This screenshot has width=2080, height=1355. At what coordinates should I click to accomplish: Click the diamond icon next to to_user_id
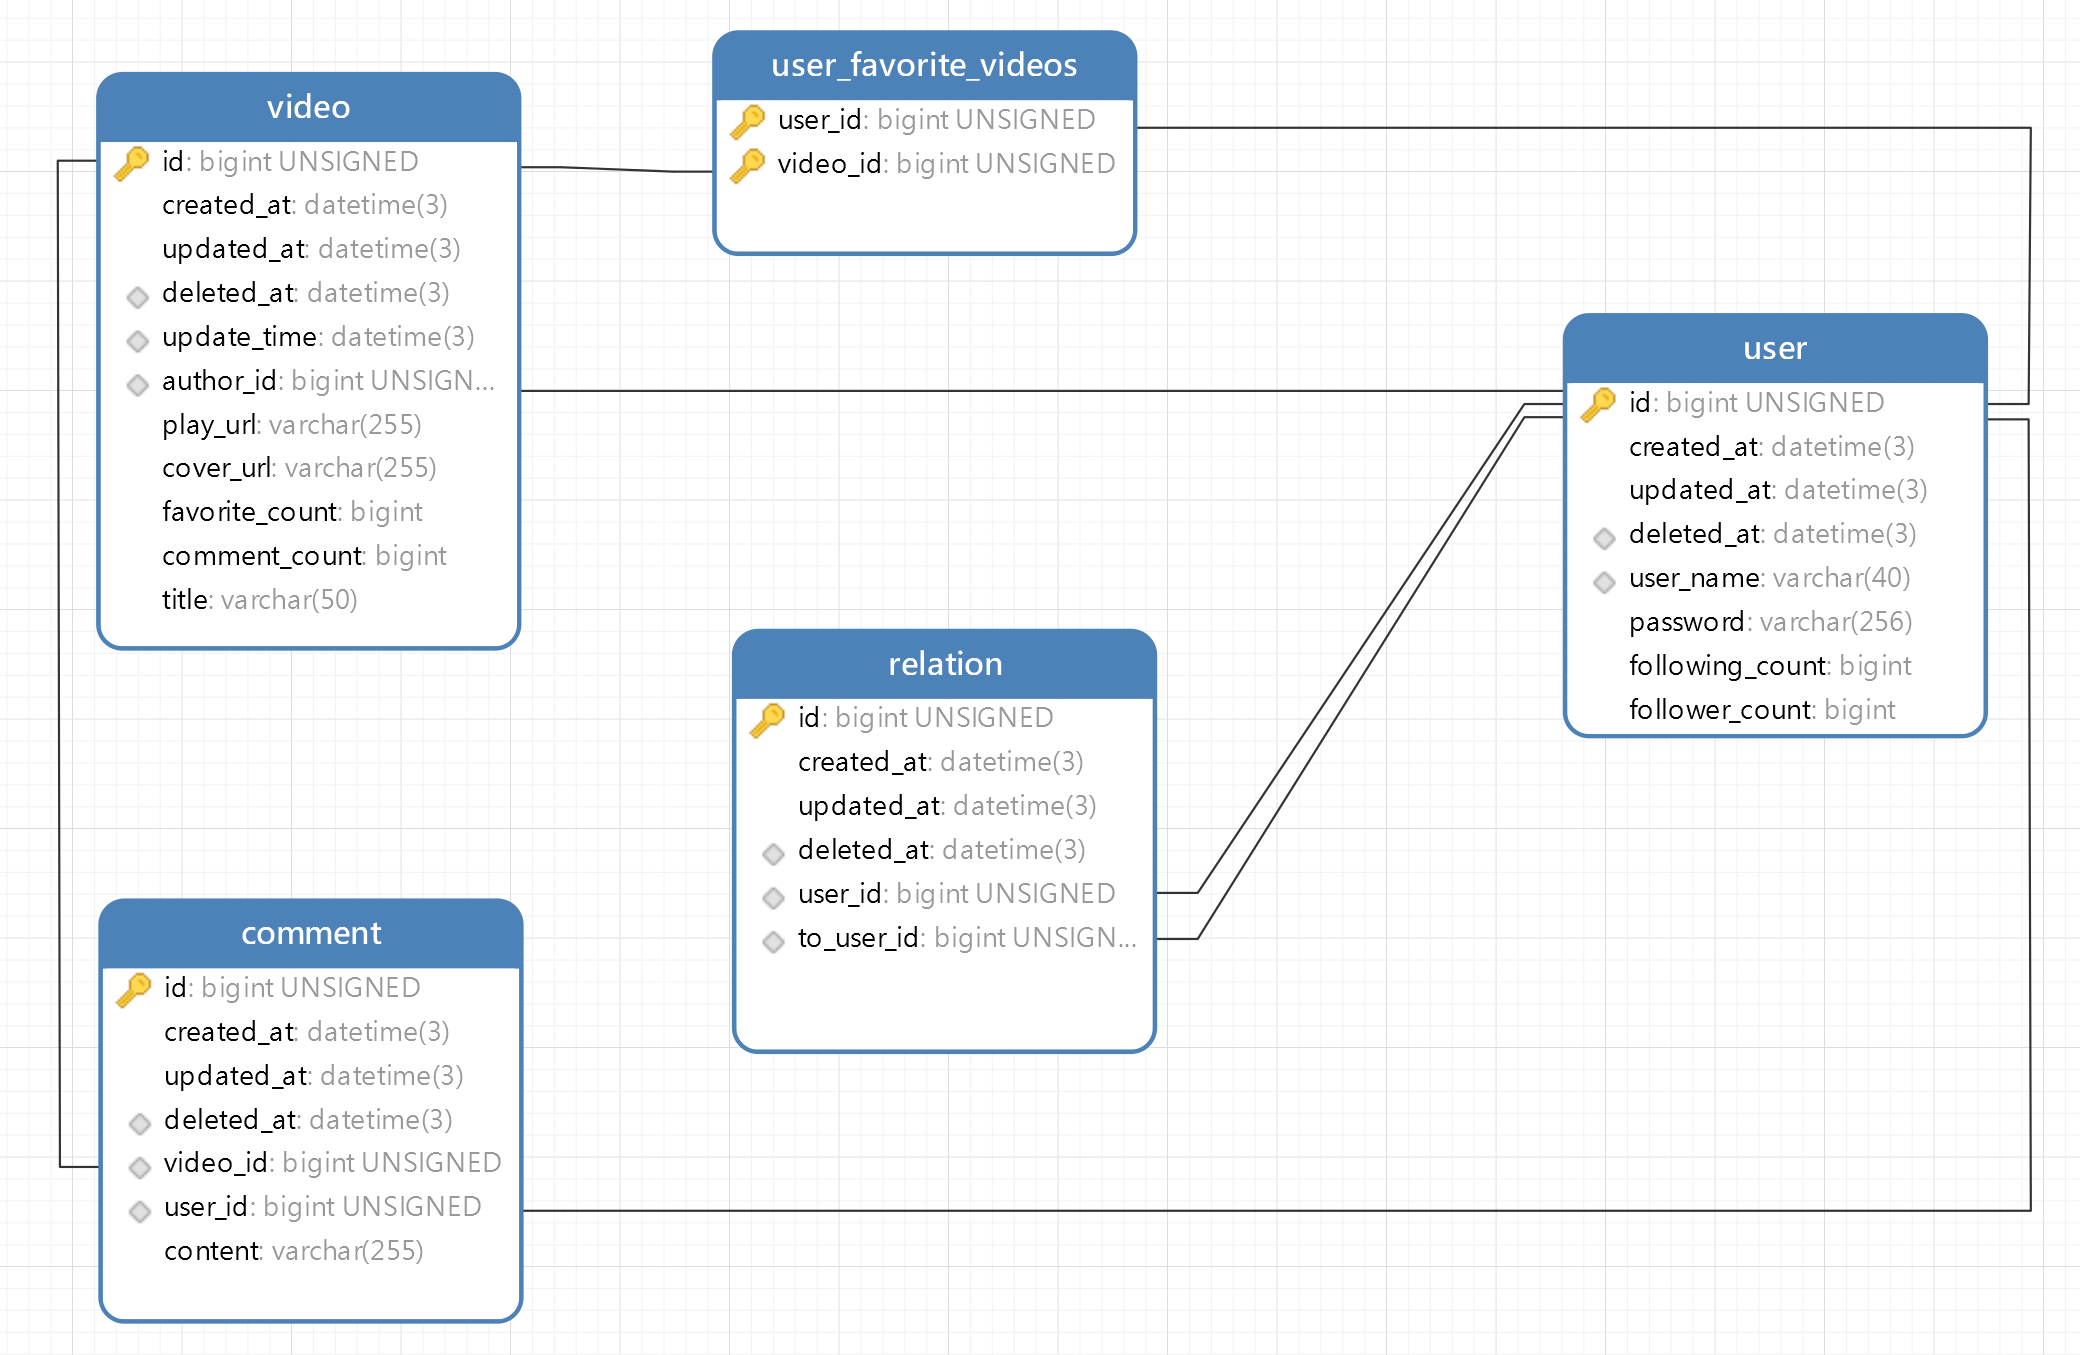(773, 941)
